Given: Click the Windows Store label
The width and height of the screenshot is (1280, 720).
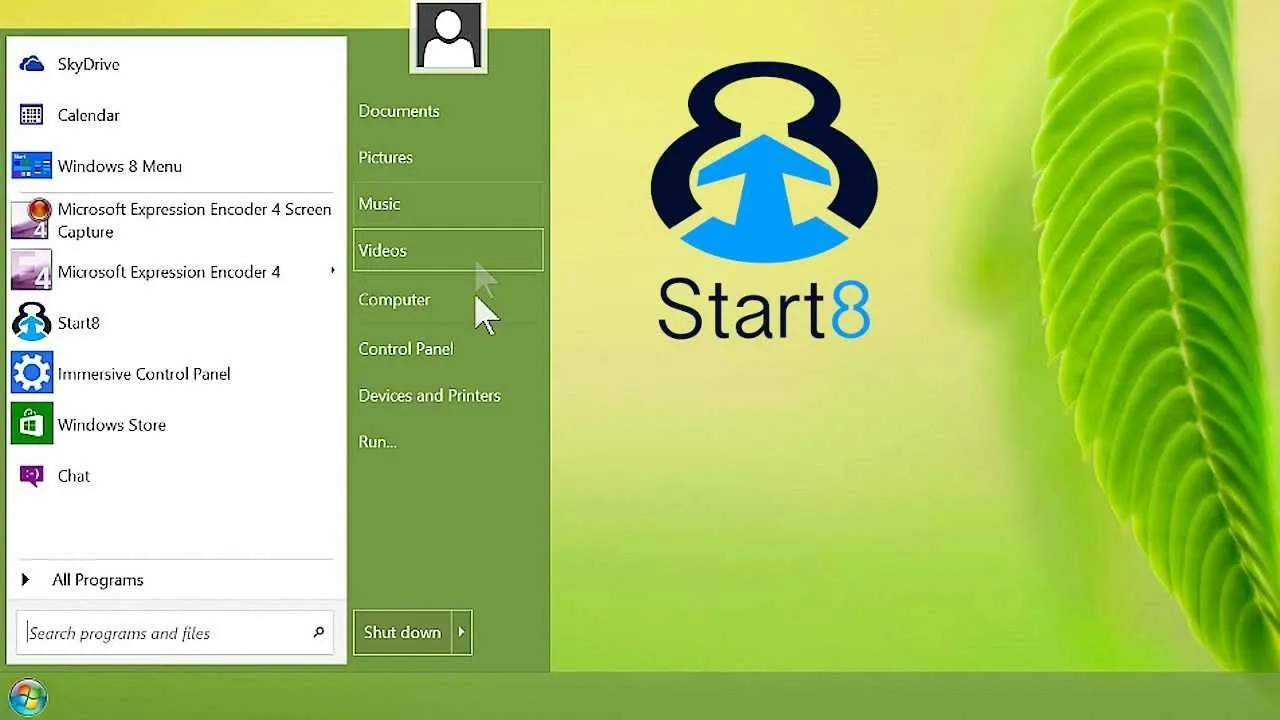Looking at the screenshot, I should pyautogui.click(x=112, y=424).
